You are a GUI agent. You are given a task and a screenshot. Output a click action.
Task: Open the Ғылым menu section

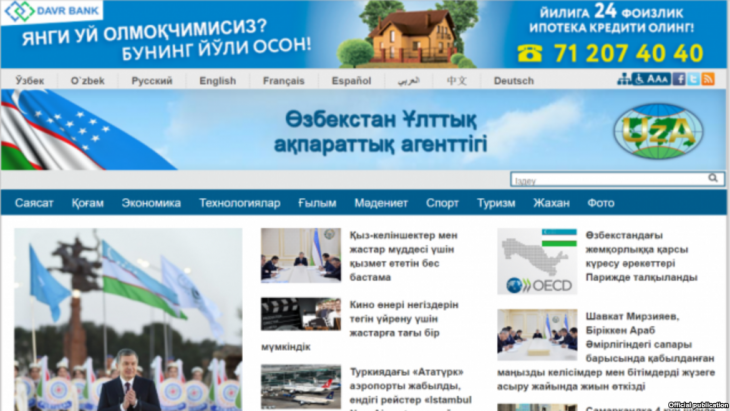pyautogui.click(x=317, y=203)
